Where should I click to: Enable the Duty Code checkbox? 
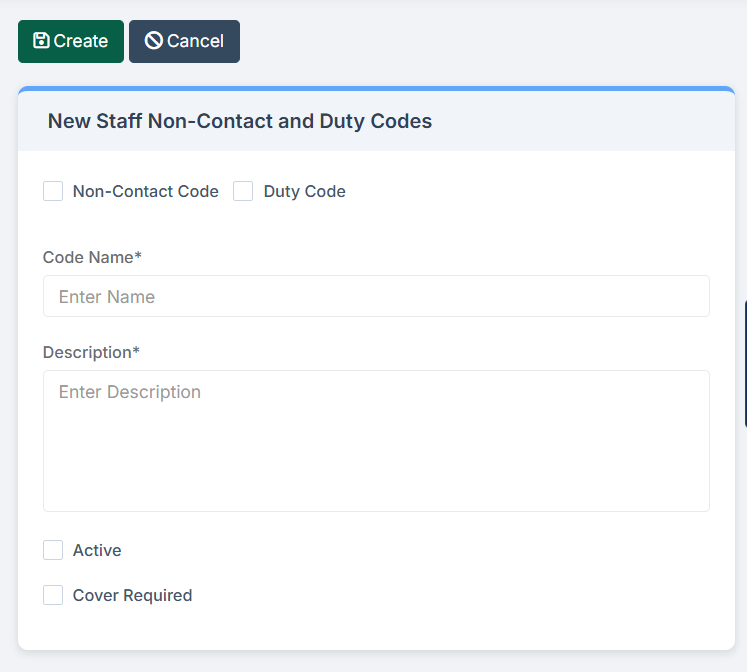[243, 191]
